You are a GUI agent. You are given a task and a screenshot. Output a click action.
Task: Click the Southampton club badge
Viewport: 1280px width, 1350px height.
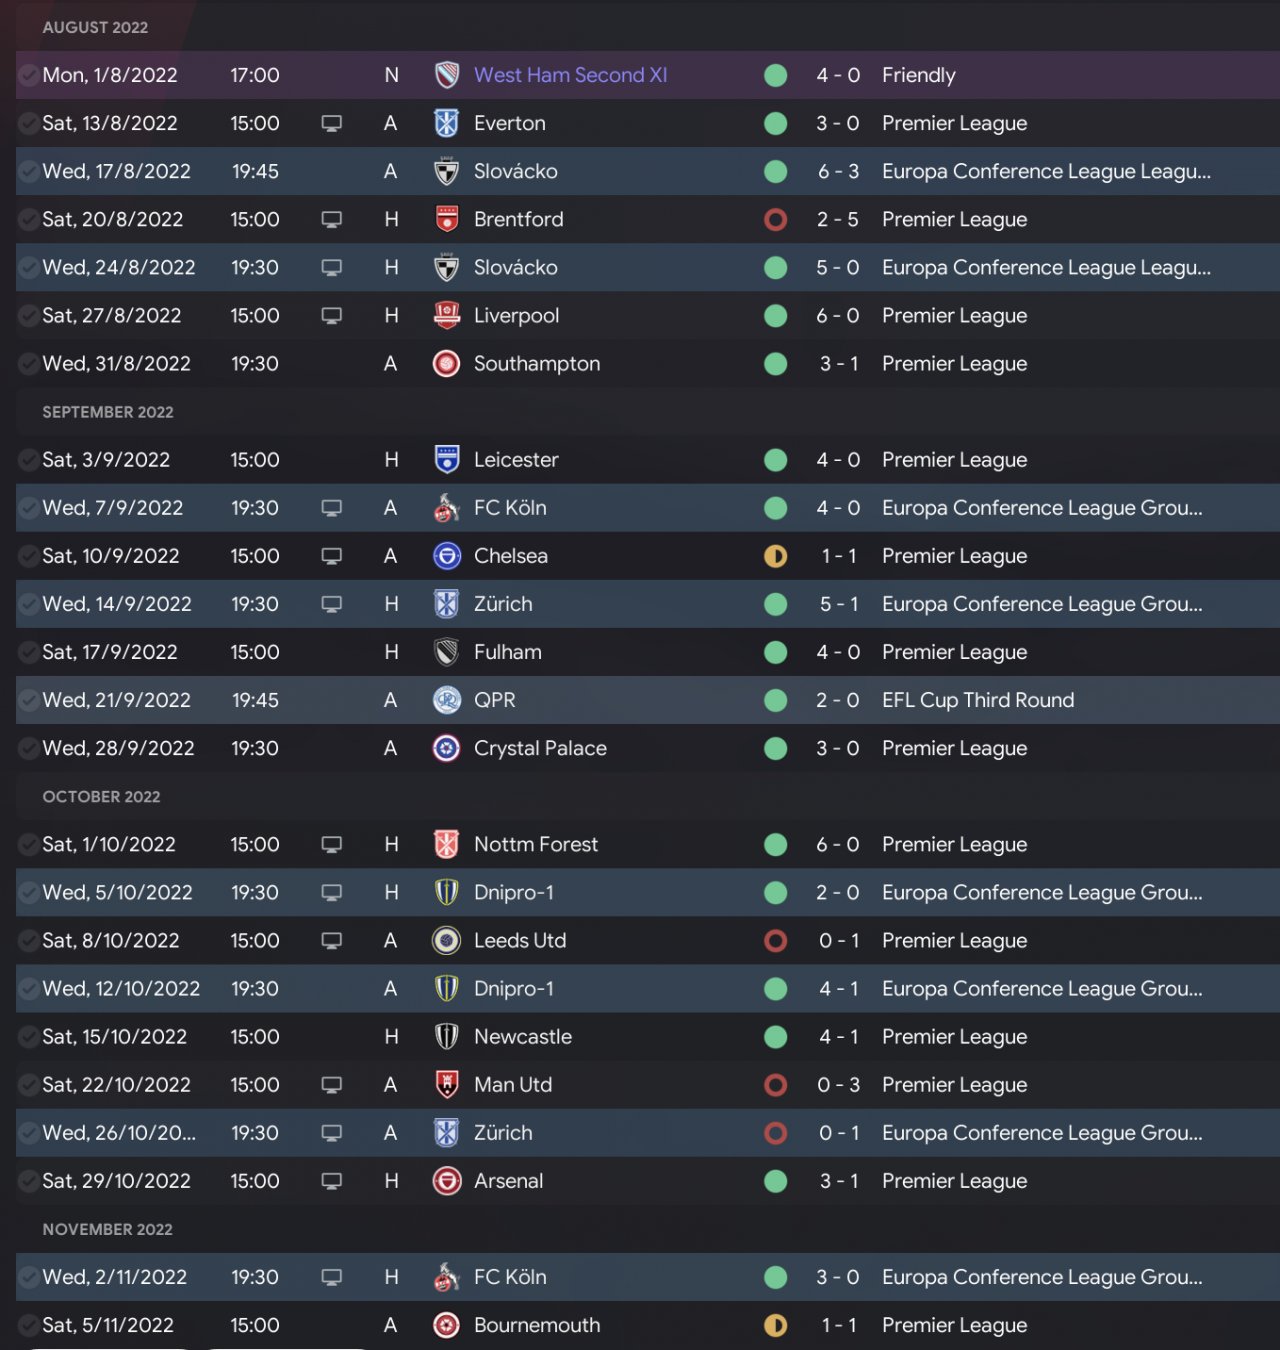[x=446, y=364]
